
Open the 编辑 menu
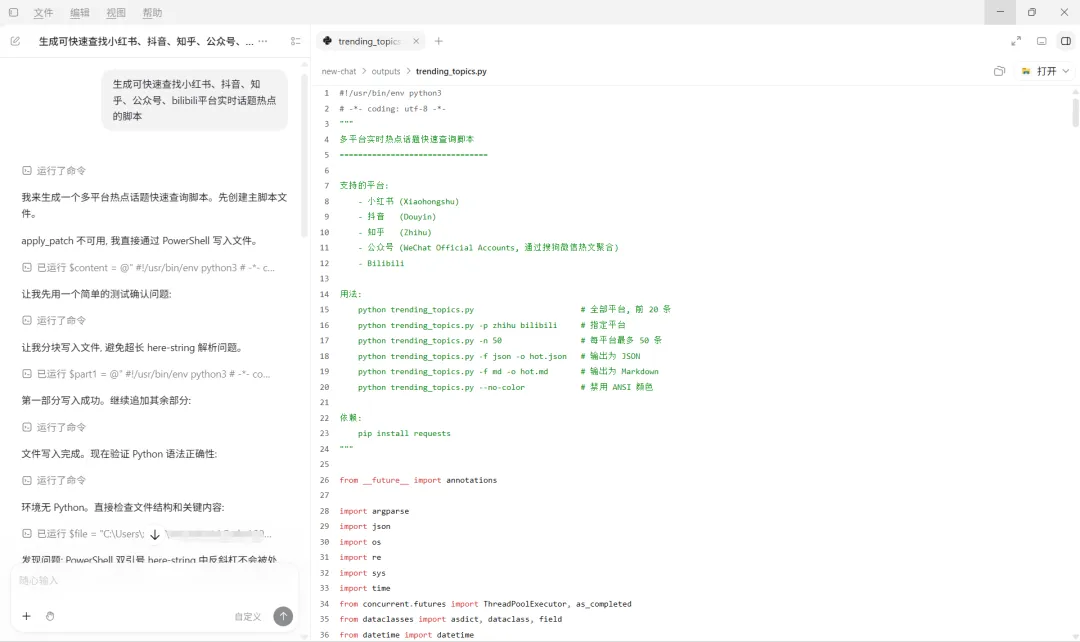click(x=80, y=12)
